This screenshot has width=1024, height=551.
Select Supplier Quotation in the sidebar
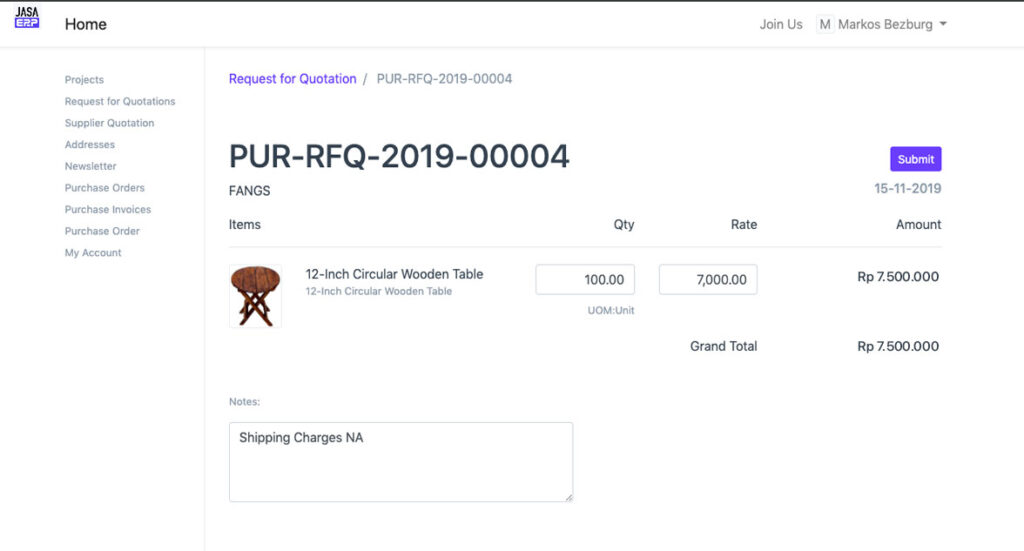[109, 123]
